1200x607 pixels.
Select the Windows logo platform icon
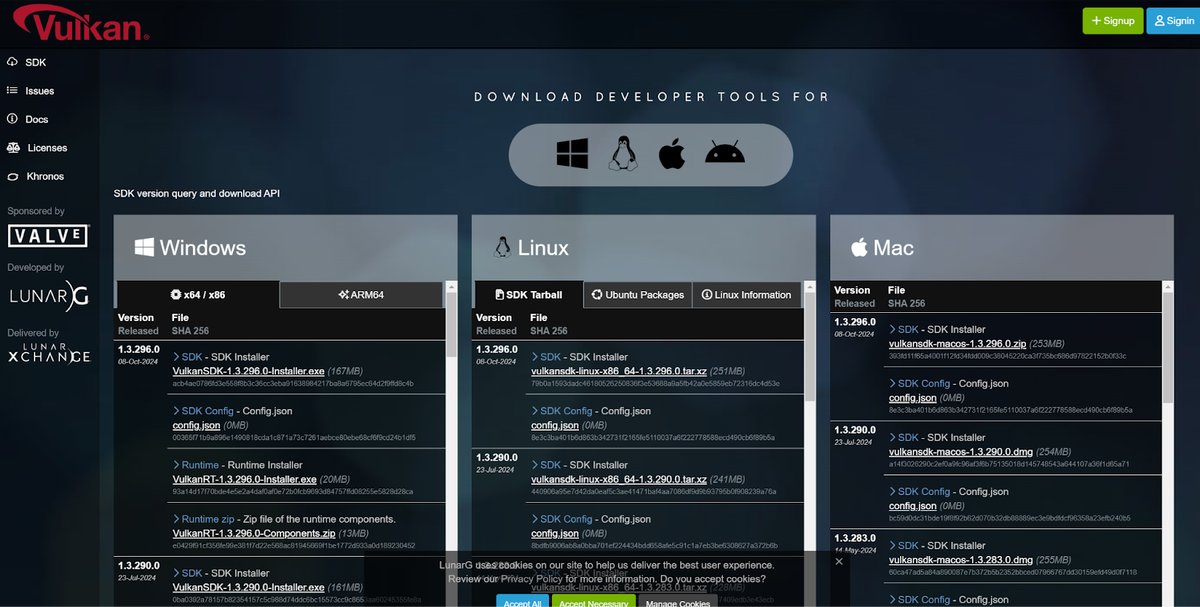[x=573, y=154]
